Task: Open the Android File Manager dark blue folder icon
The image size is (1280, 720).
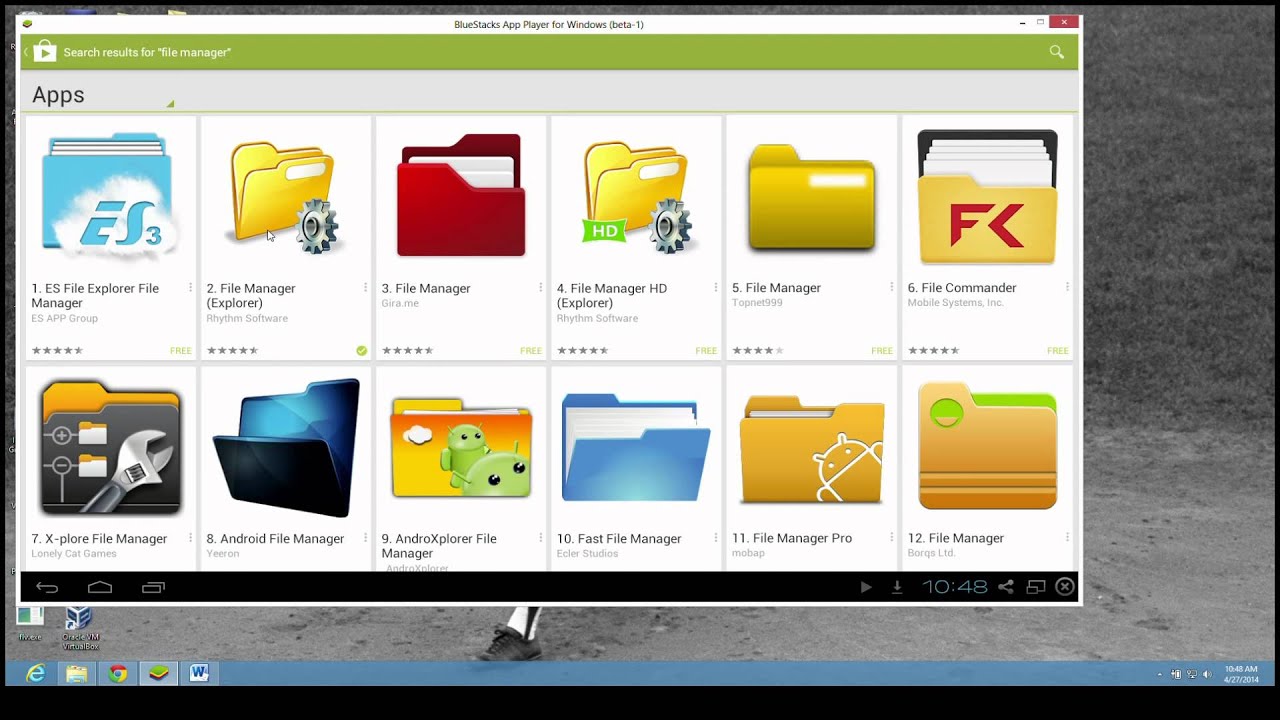Action: tap(286, 447)
